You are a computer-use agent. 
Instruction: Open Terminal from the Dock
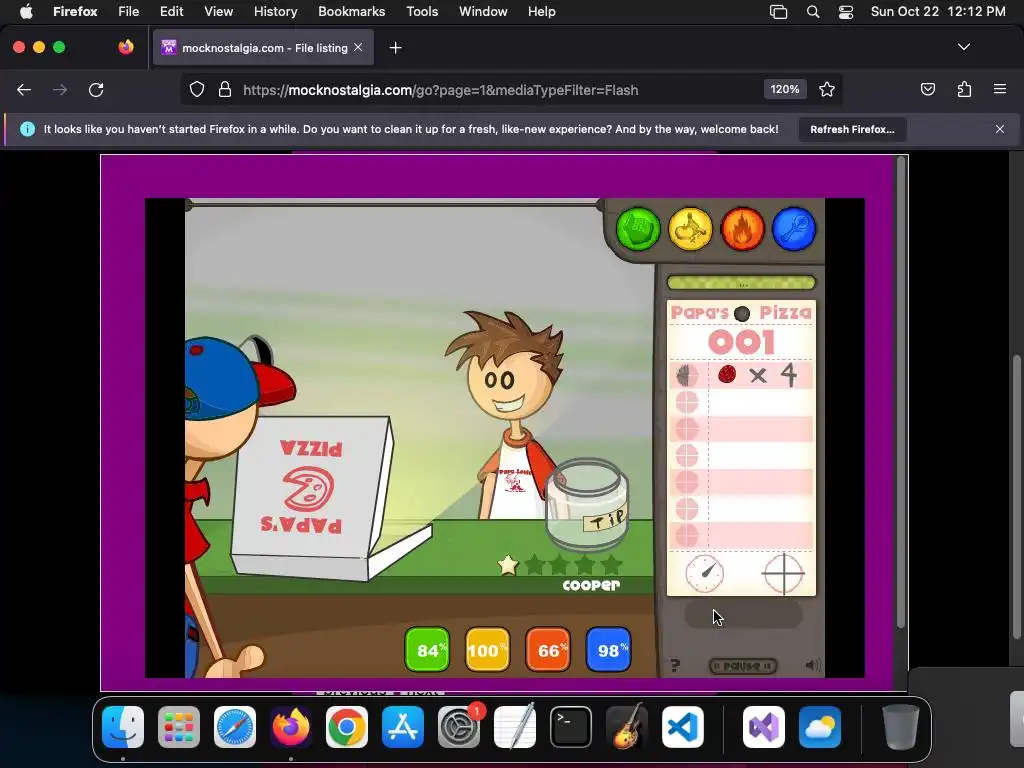pos(571,727)
